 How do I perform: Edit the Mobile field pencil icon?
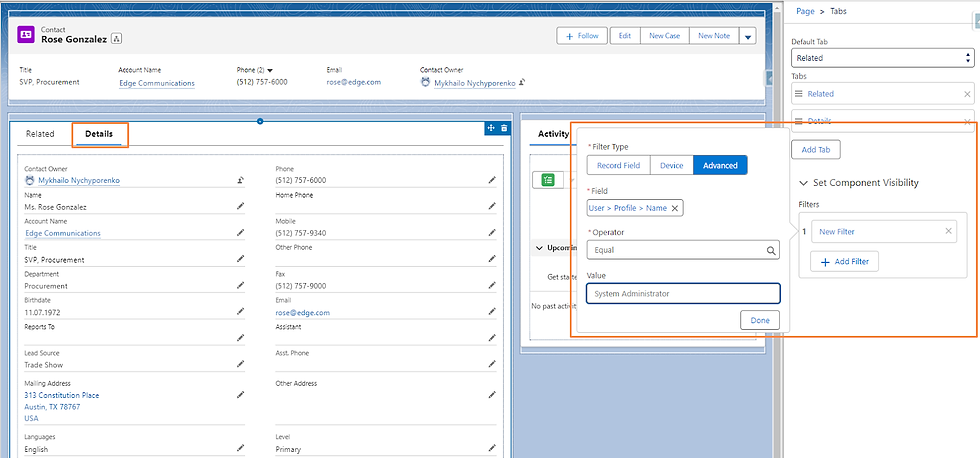coord(492,232)
